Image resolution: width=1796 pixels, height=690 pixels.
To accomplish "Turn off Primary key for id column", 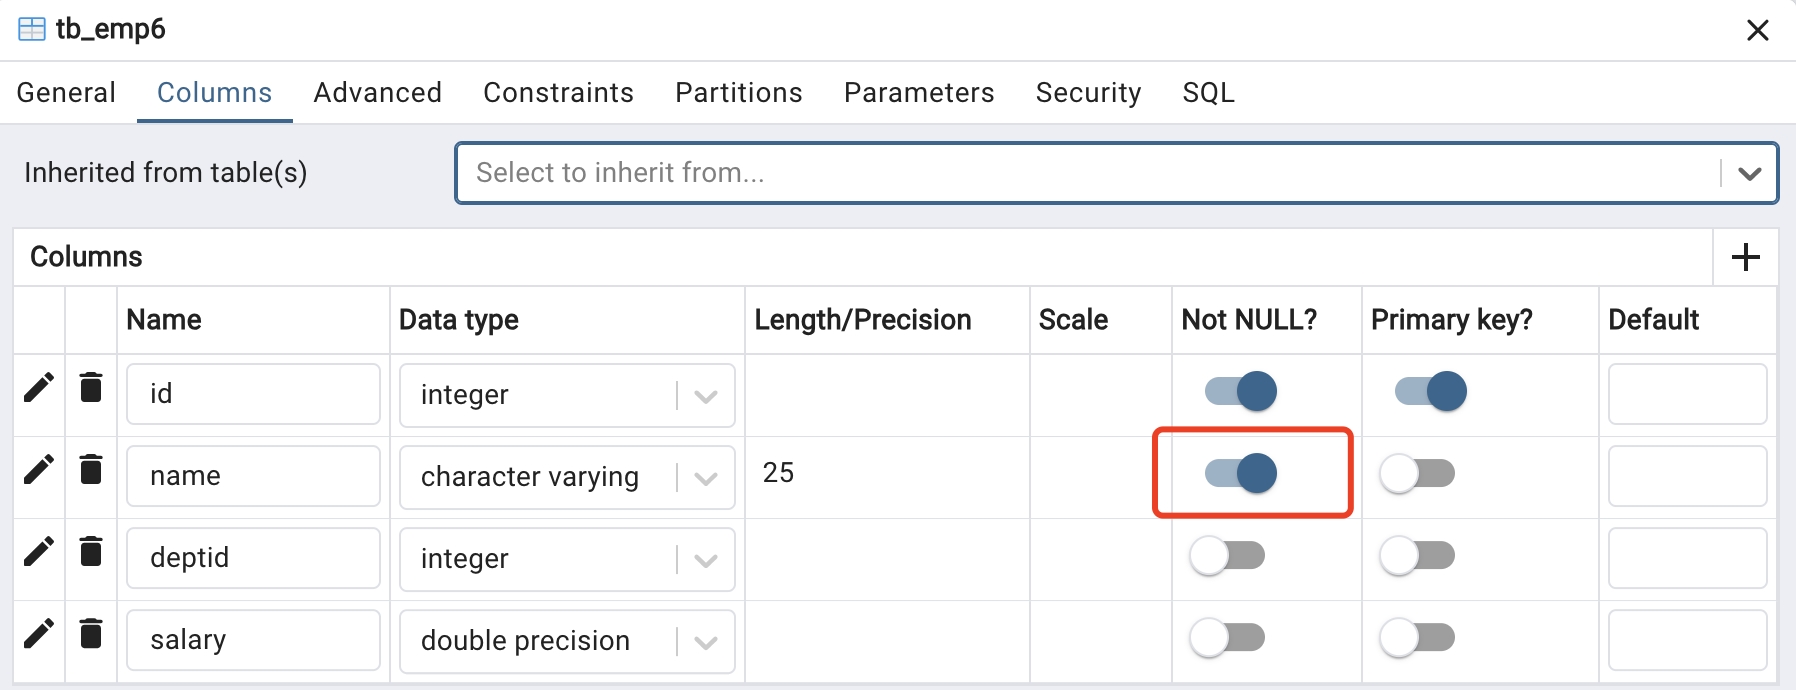I will point(1431,391).
